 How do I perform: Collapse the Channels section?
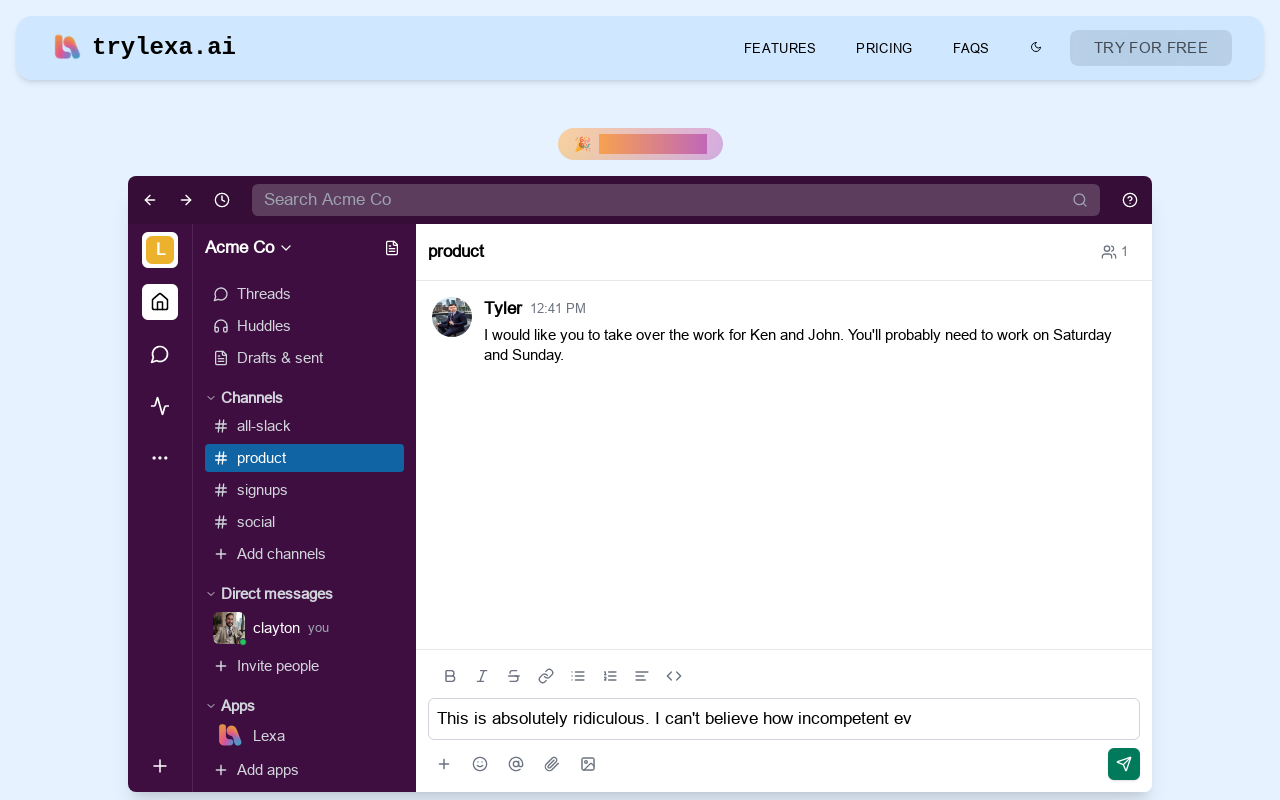pyautogui.click(x=244, y=398)
